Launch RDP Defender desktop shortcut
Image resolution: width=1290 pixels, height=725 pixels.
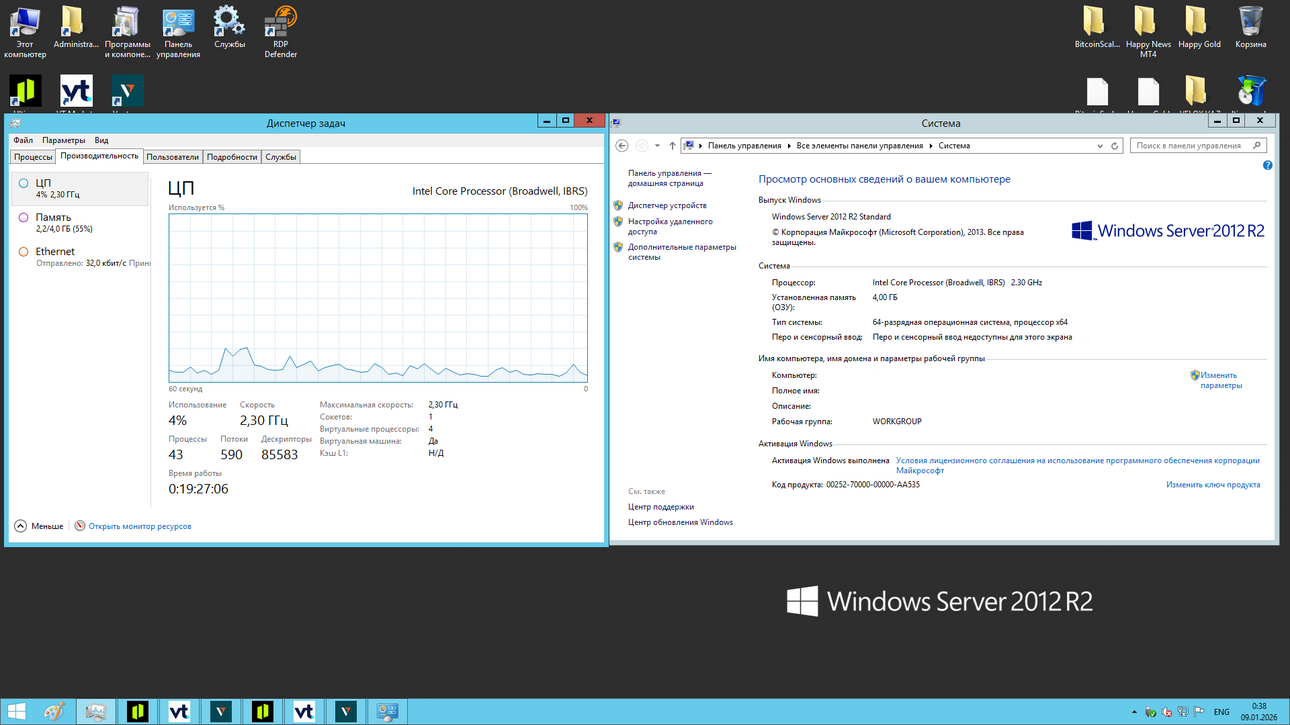click(x=280, y=31)
